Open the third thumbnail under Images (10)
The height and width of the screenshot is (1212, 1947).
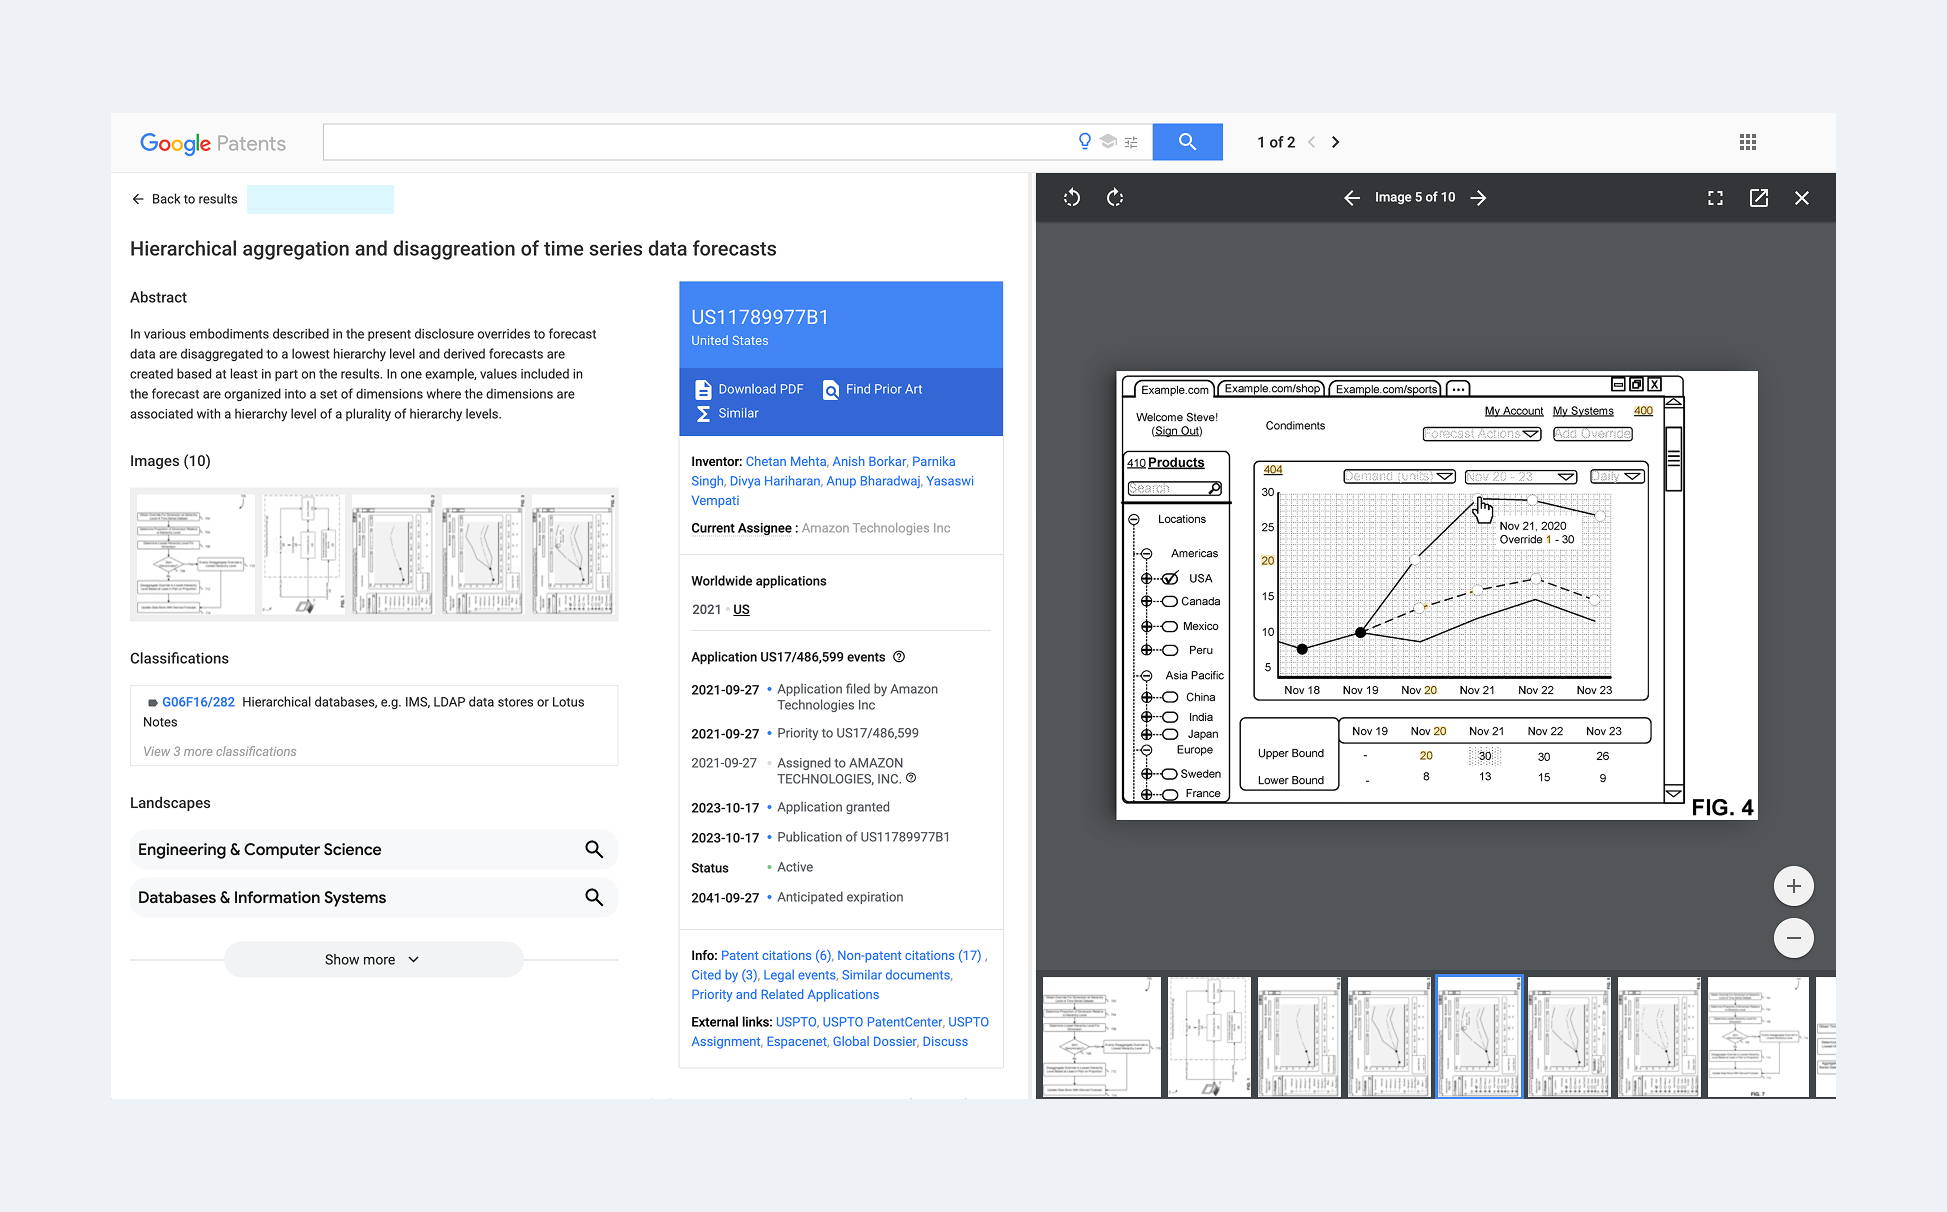393,554
